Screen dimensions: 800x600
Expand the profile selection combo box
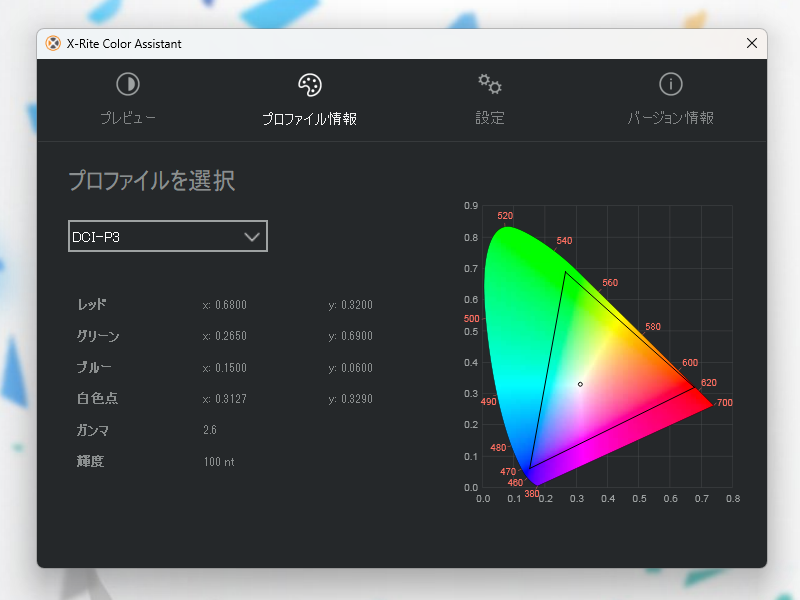[x=167, y=236]
